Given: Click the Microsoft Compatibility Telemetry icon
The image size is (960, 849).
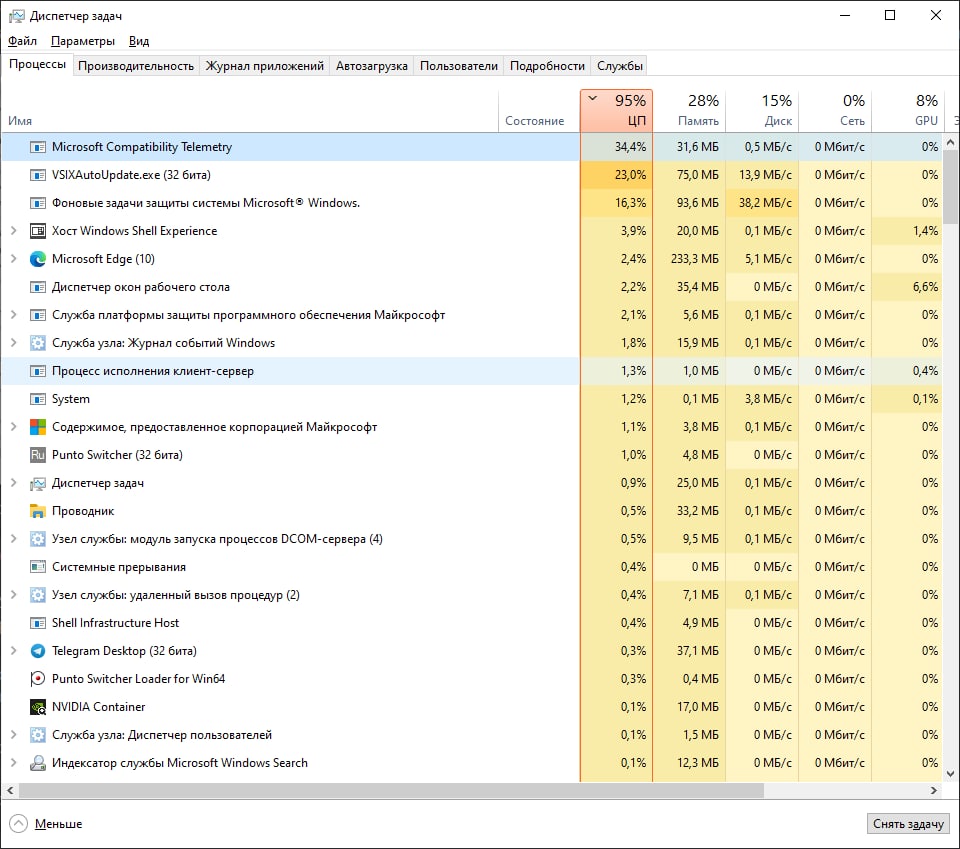Looking at the screenshot, I should pos(38,147).
